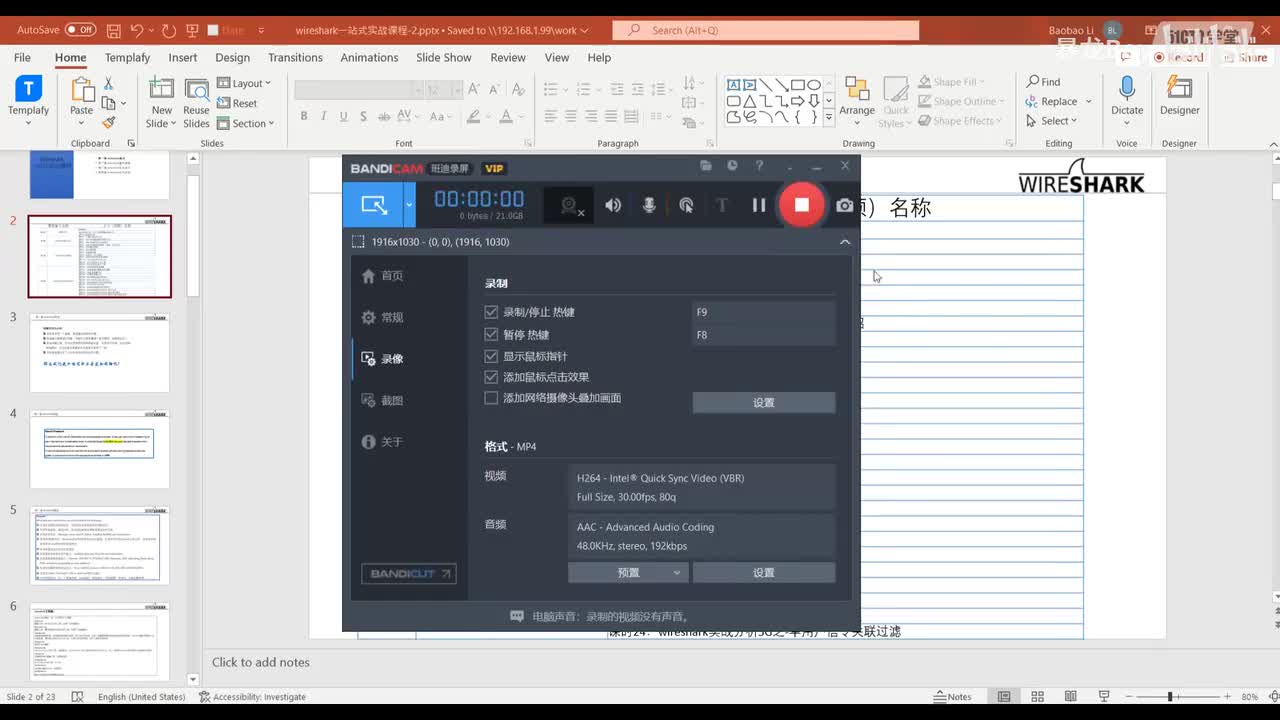
Task: Click the Undo icon in PowerPoint
Action: pyautogui.click(x=137, y=30)
